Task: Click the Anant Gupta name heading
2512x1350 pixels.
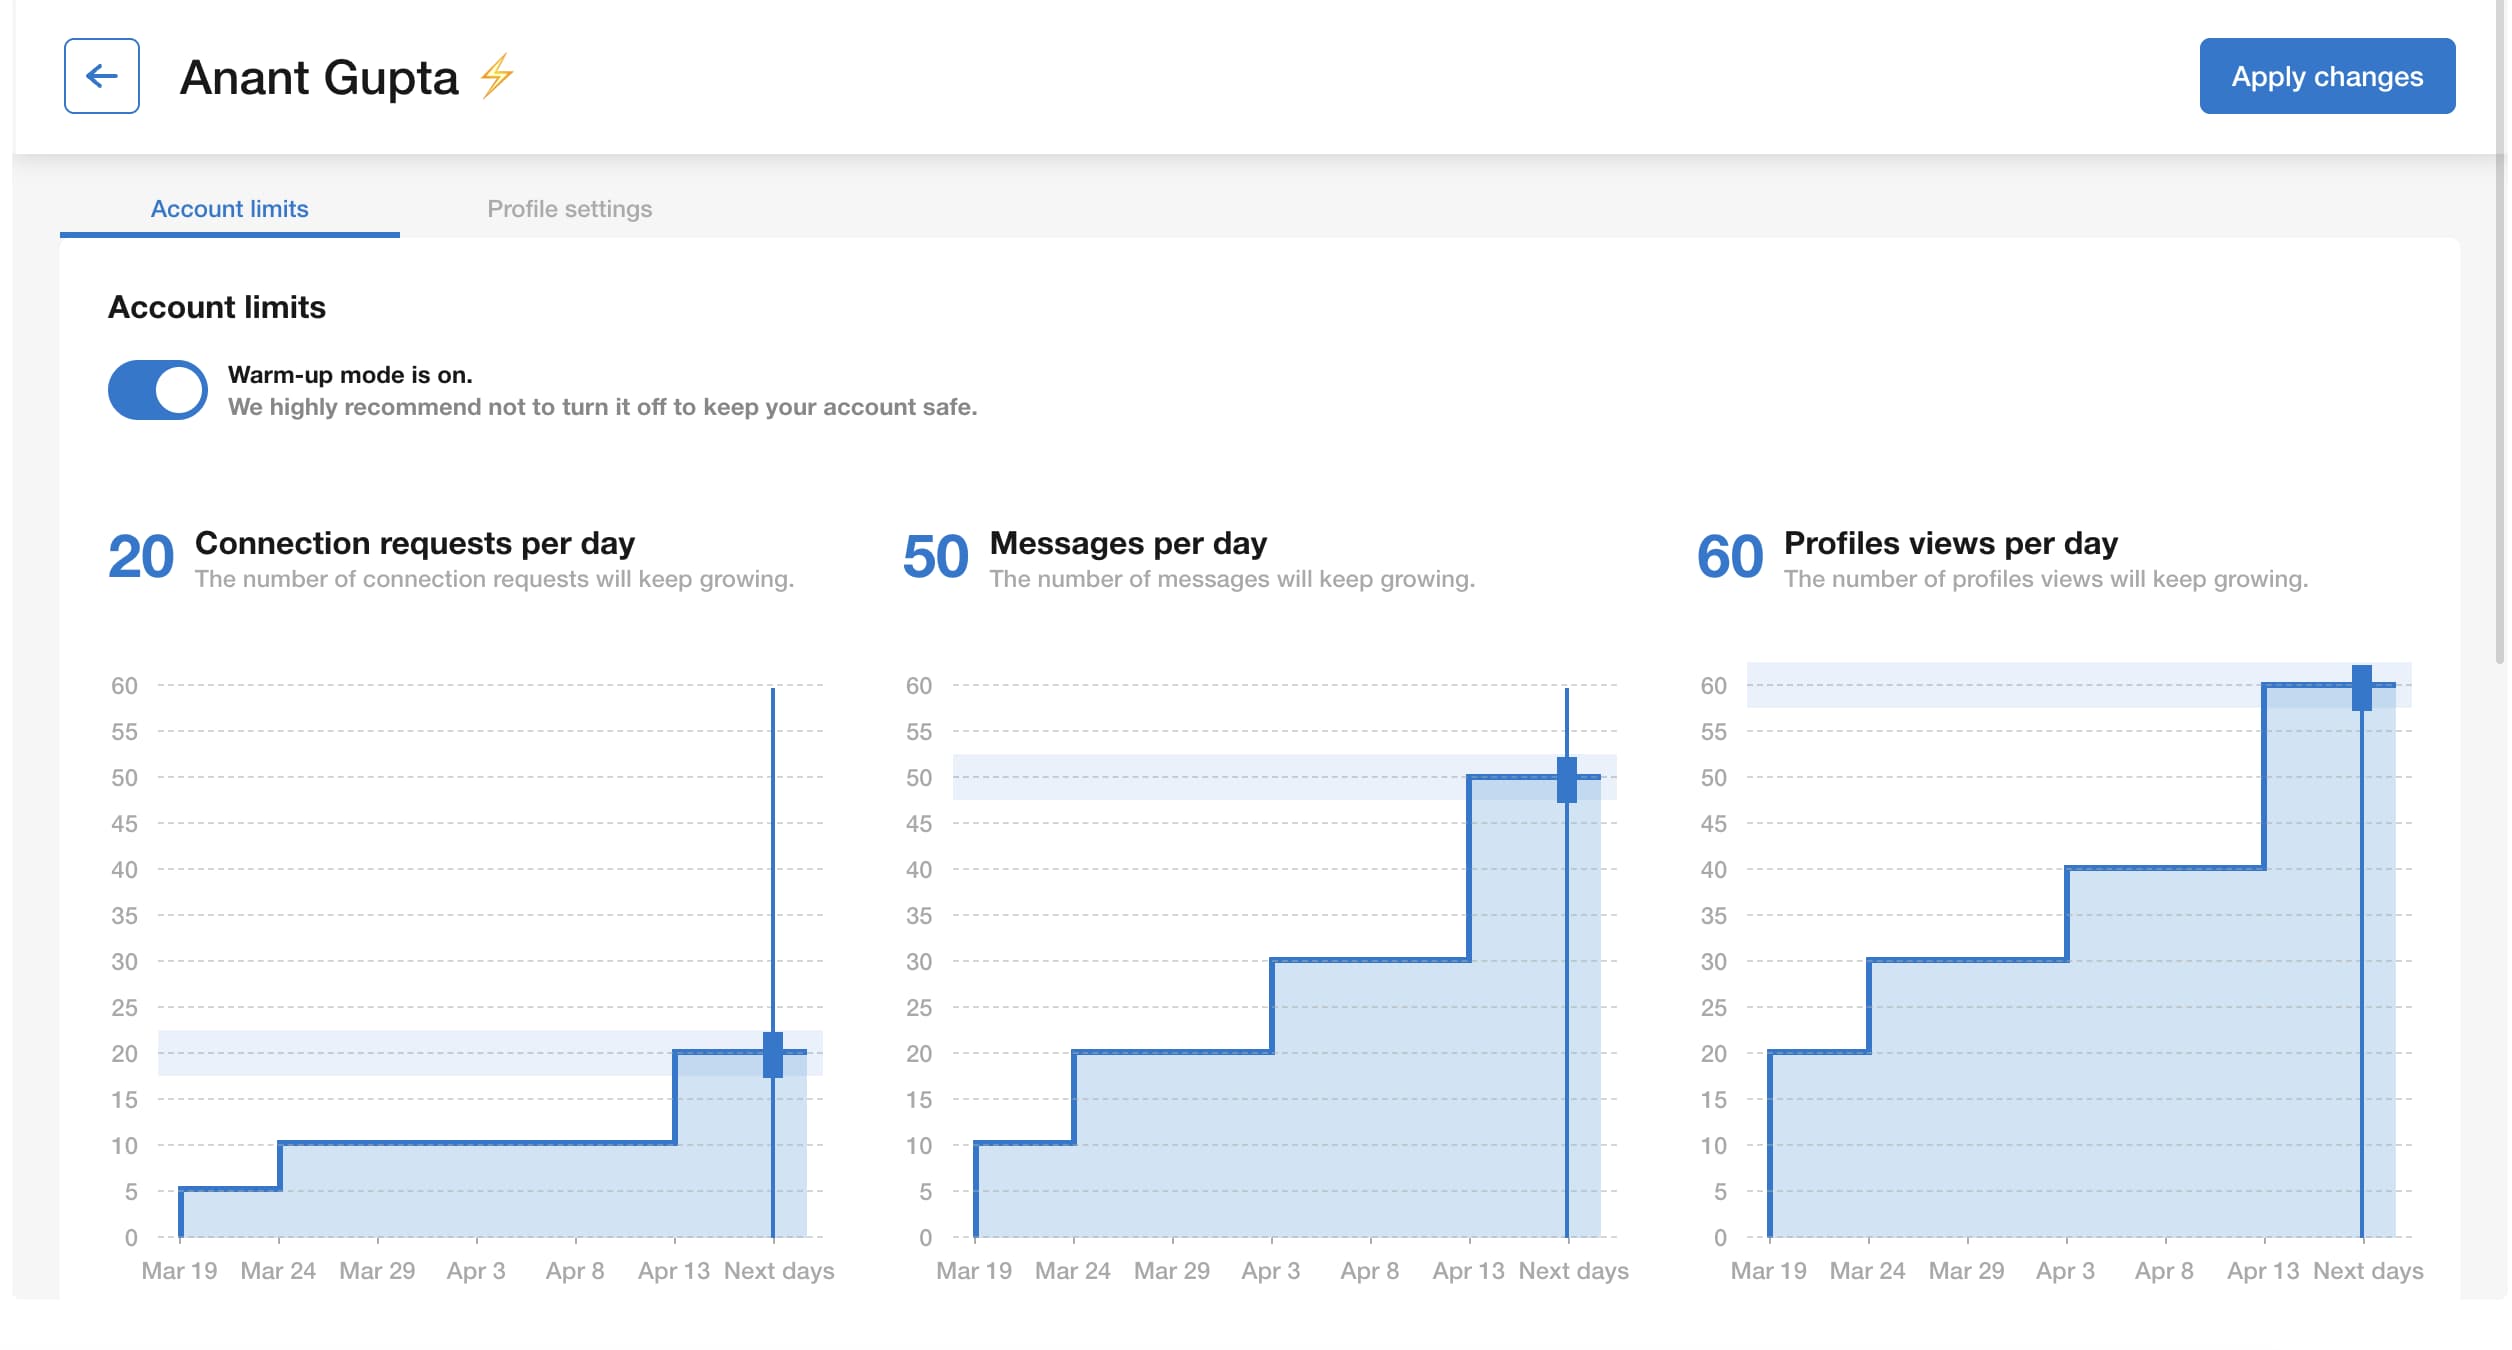Action: (320, 78)
